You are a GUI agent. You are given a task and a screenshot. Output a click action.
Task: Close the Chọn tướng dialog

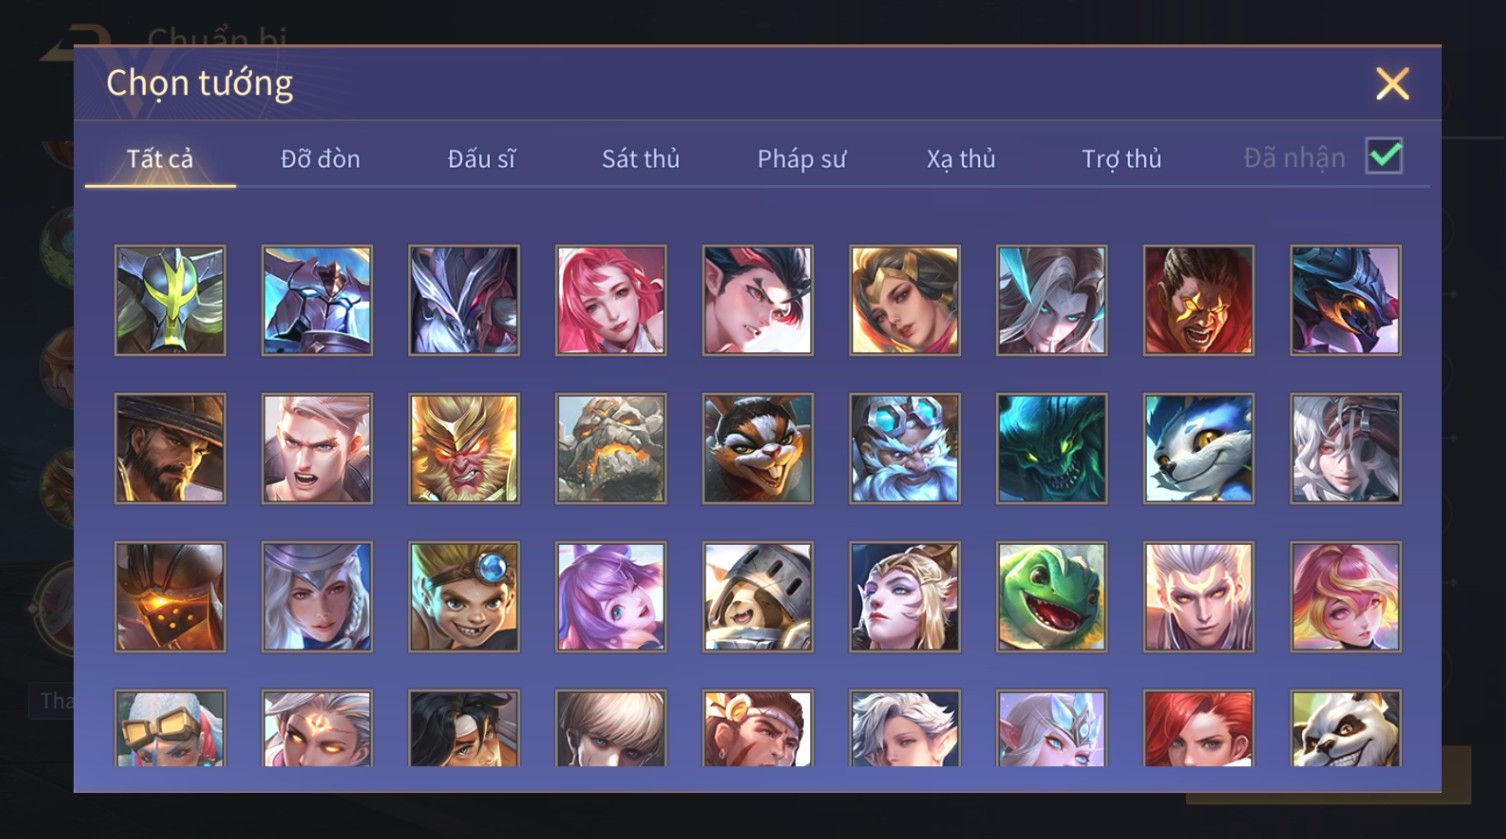pos(1392,84)
